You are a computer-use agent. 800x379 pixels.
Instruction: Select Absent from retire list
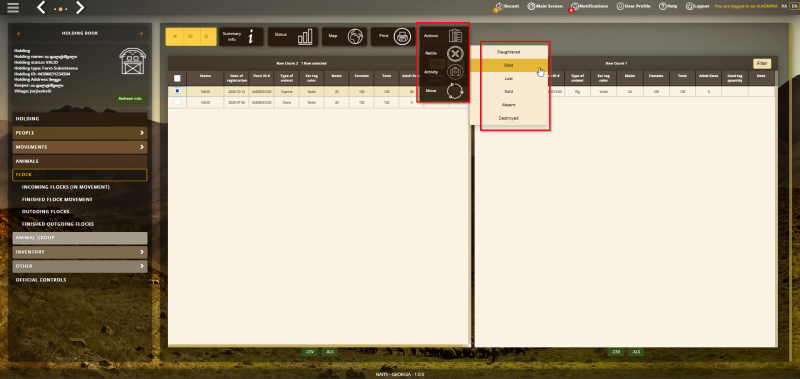(x=509, y=105)
